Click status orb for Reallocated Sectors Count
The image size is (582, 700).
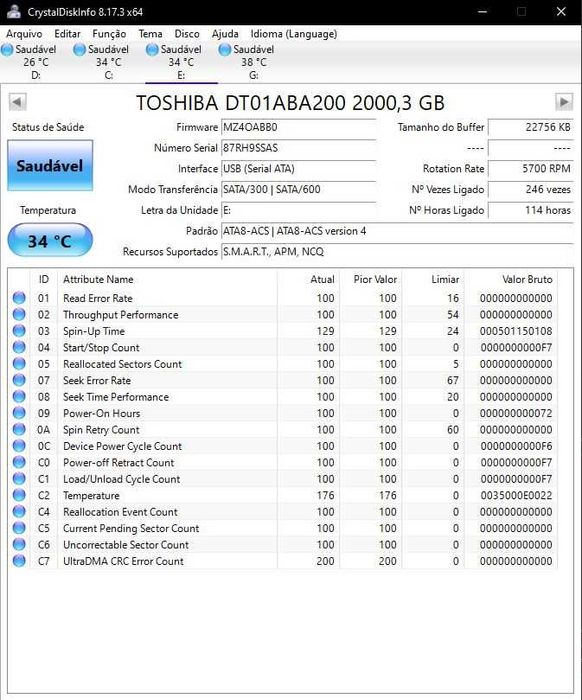[x=19, y=363]
